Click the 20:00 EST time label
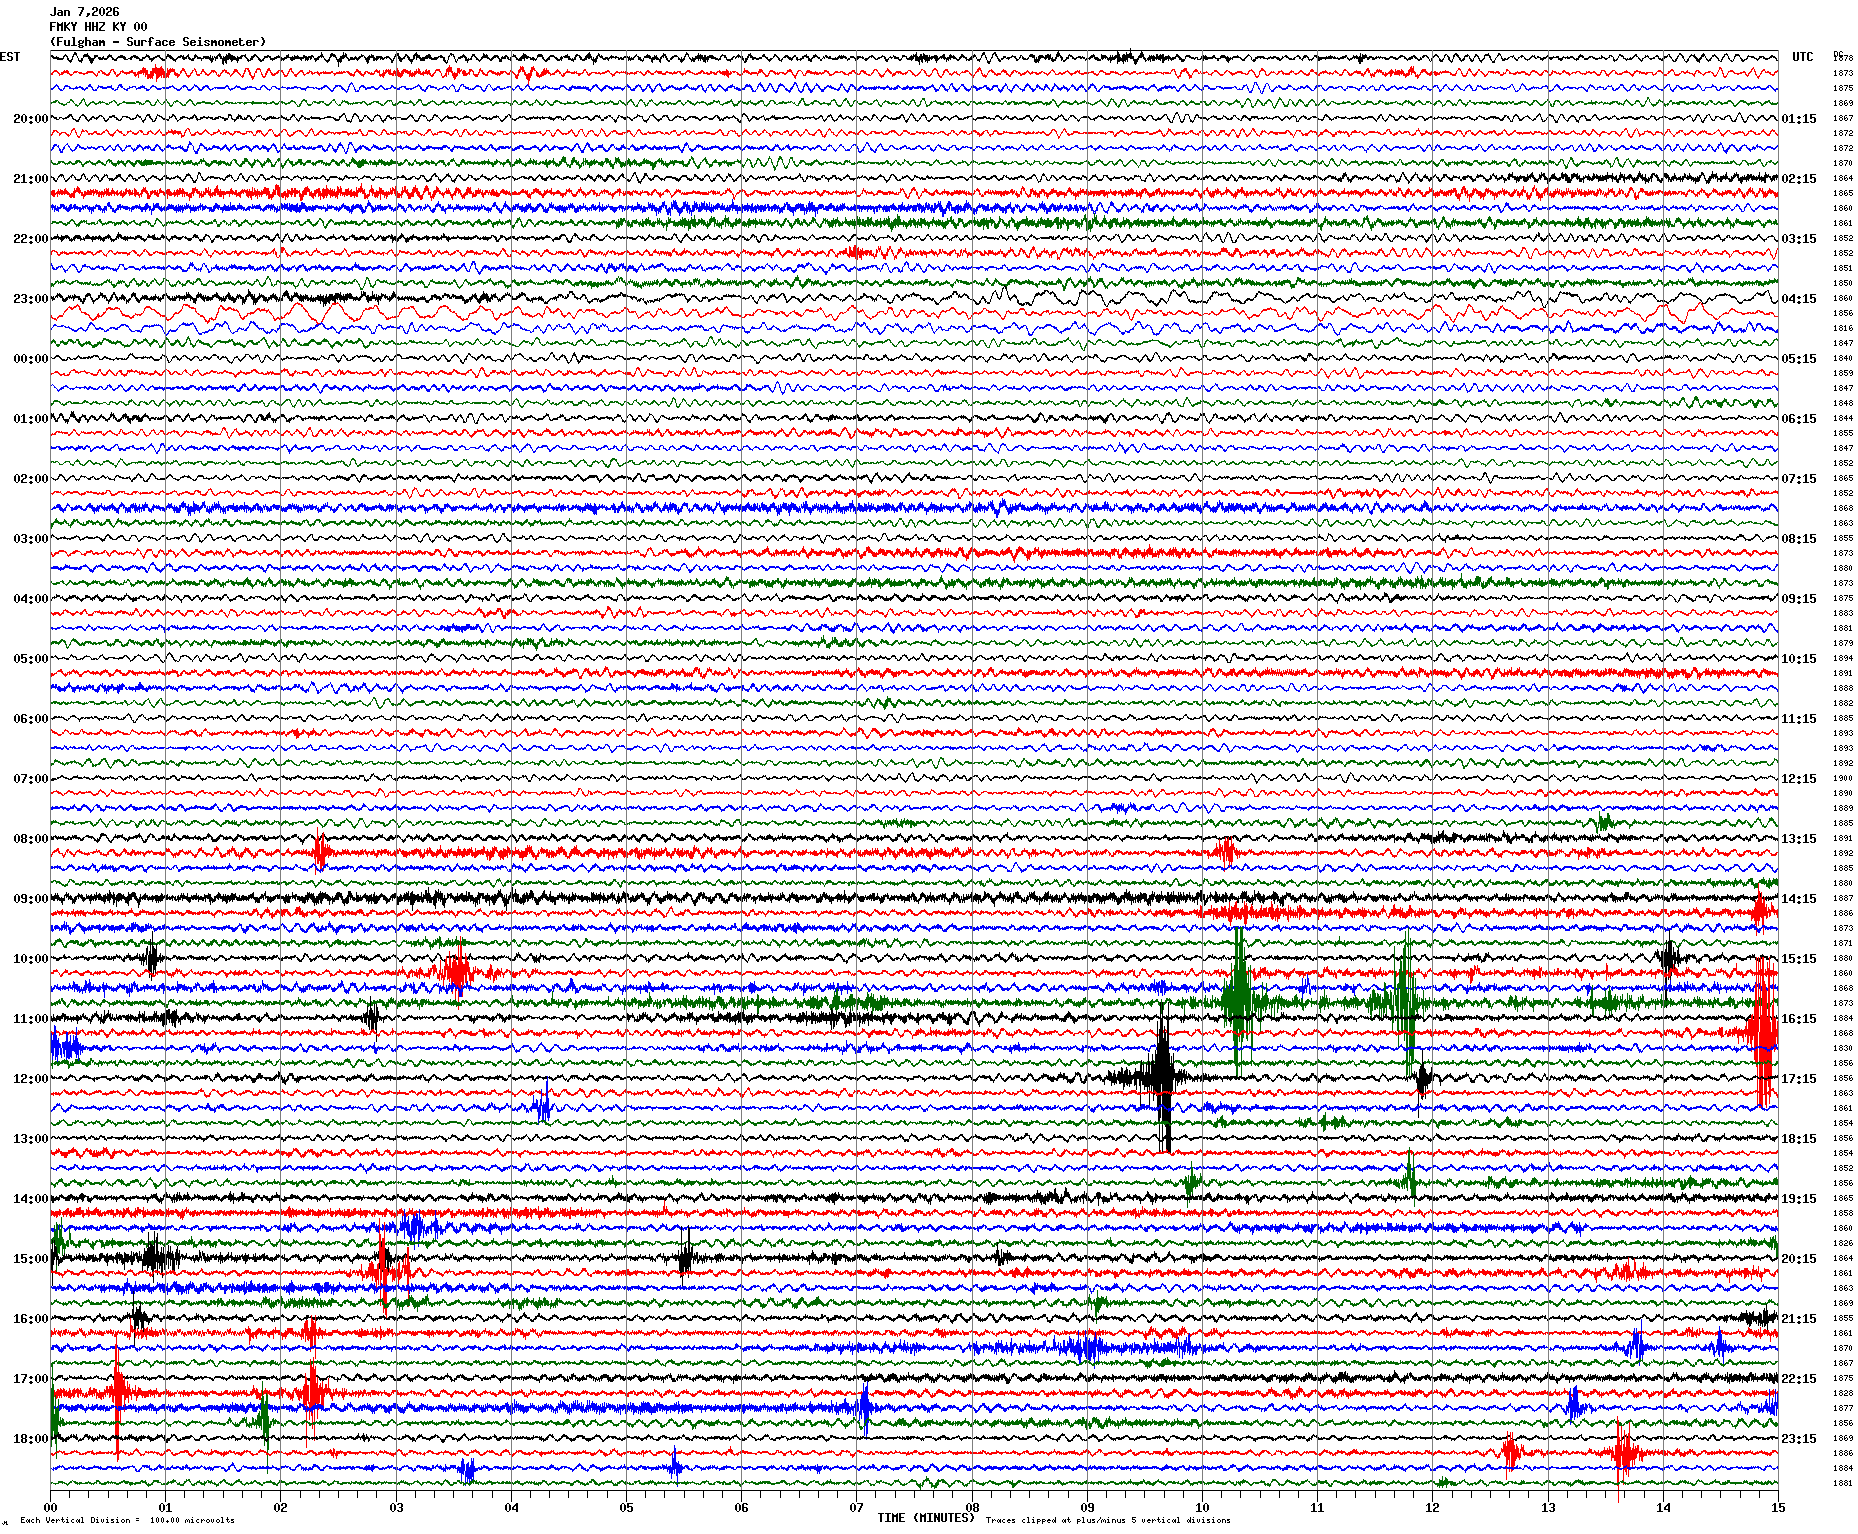Image resolution: width=1858 pixels, height=1534 pixels. pos(30,119)
